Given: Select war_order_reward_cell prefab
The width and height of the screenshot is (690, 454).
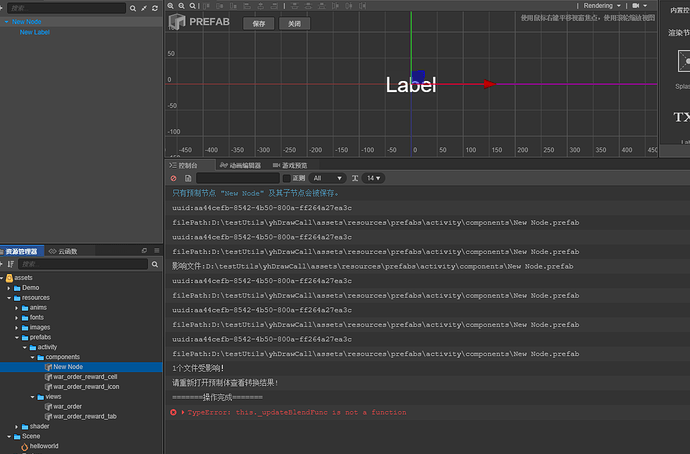Looking at the screenshot, I should 85,377.
